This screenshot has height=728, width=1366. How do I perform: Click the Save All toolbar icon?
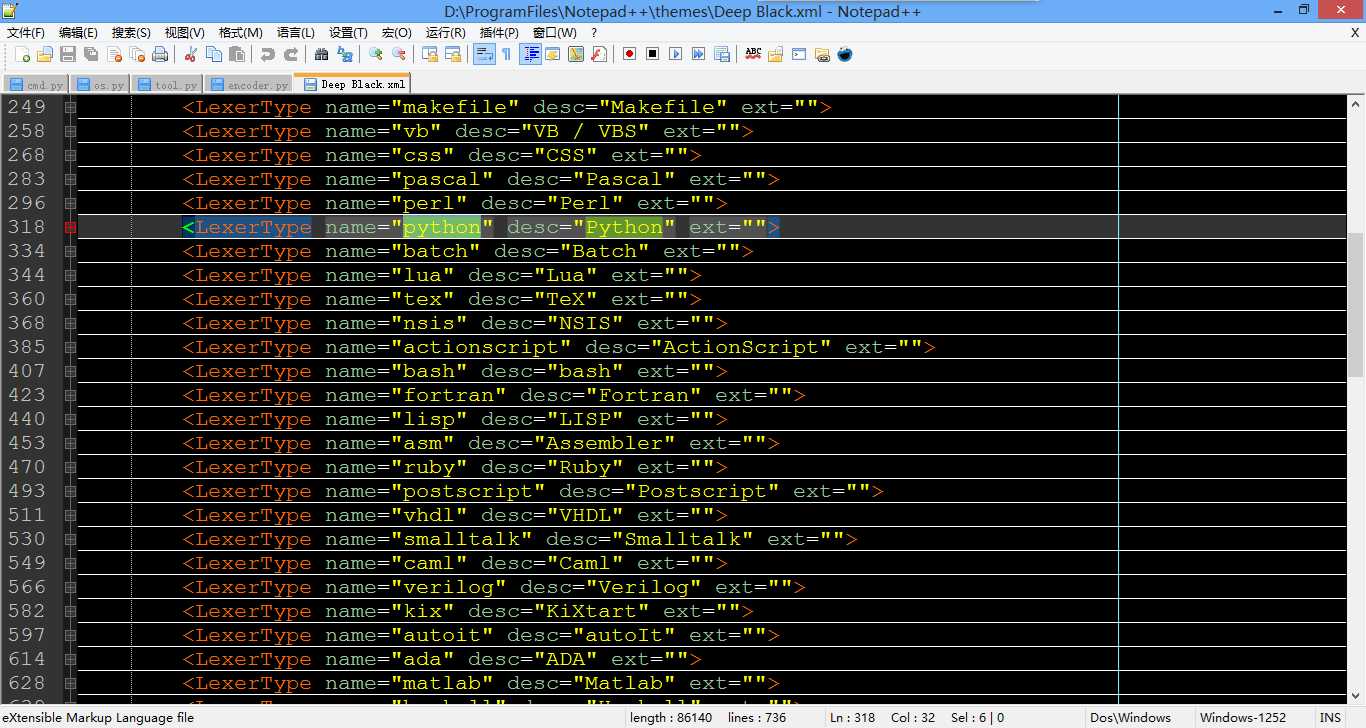tap(91, 54)
